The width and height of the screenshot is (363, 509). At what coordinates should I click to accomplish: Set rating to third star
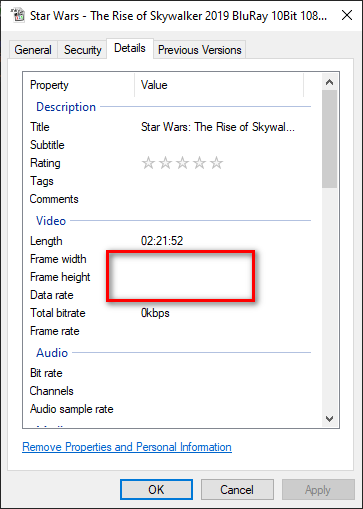click(x=182, y=163)
